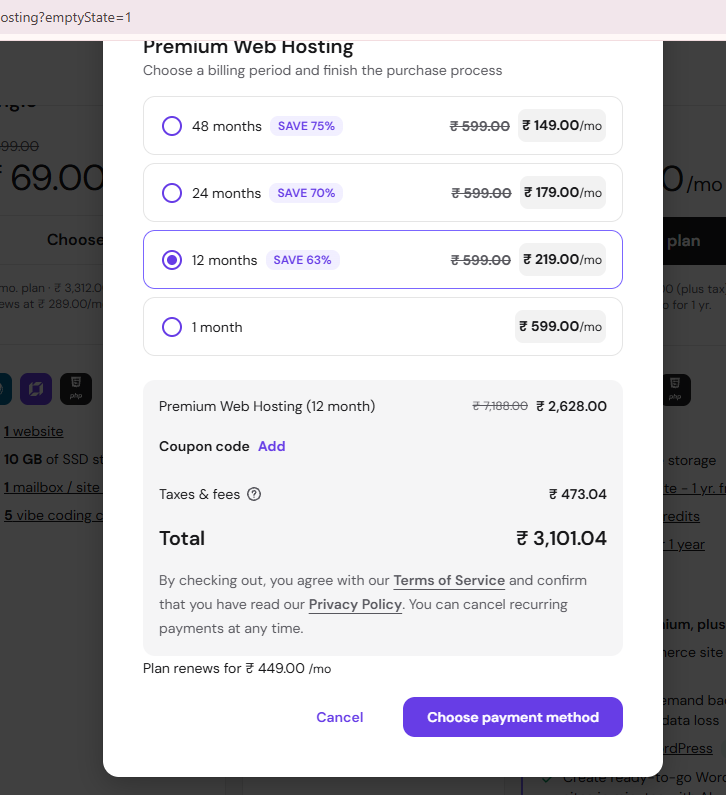Click the ₹149.00/mo price tag

pos(562,125)
